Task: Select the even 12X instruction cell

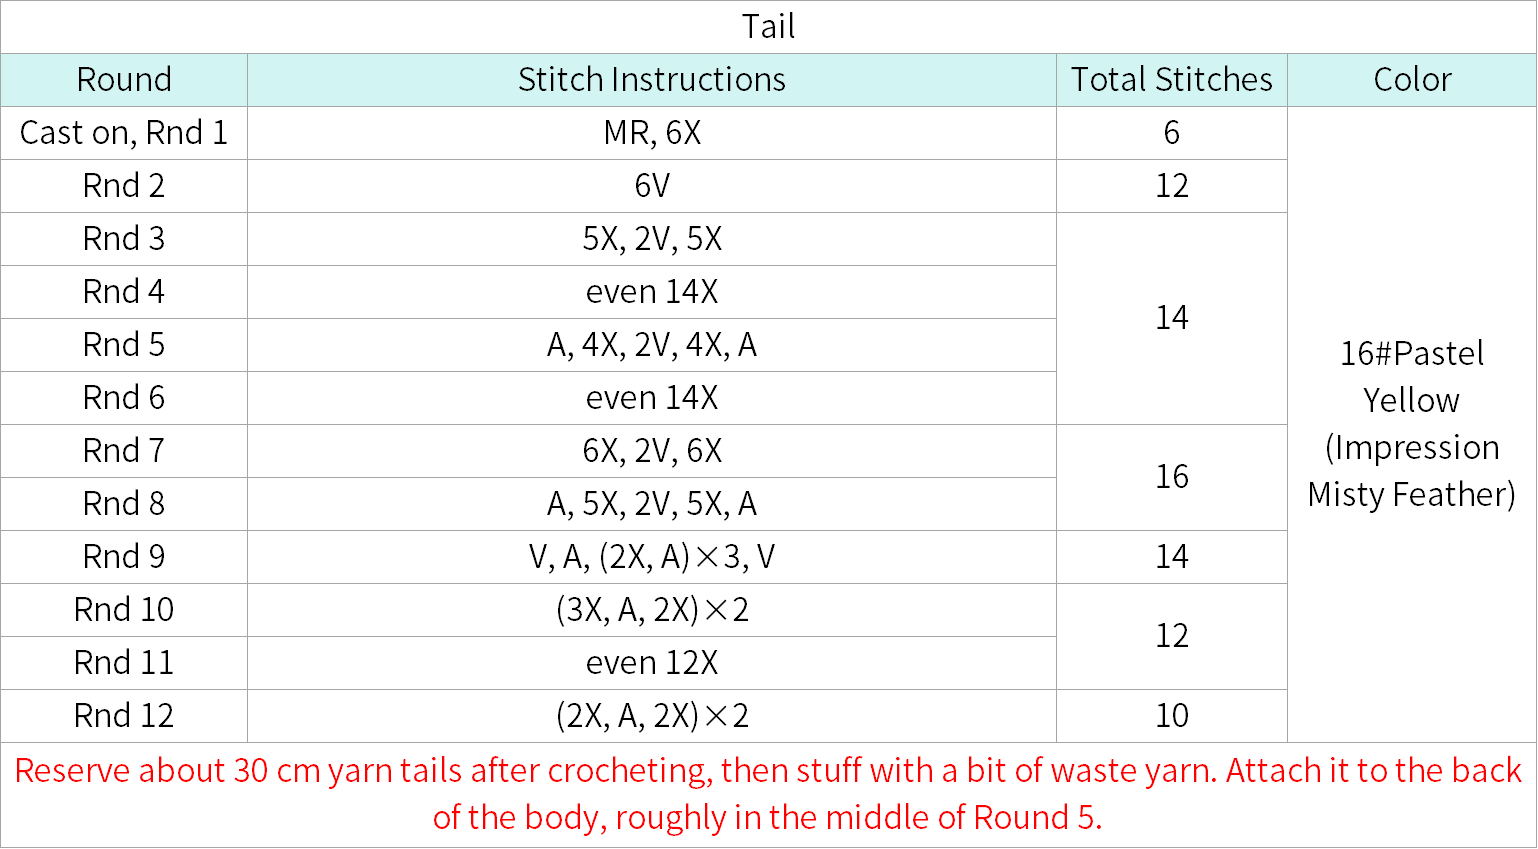Action: pos(652,663)
